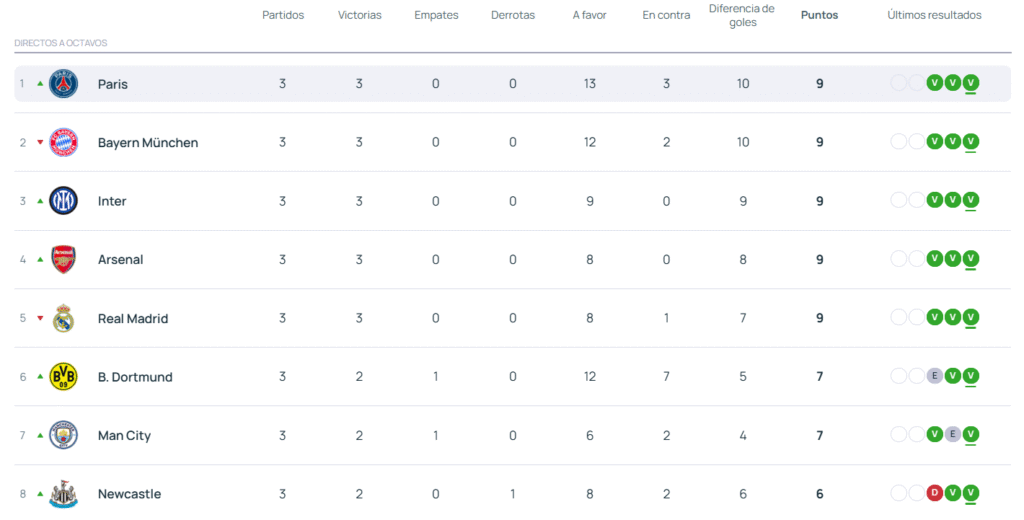Click Dortmund's grey E draw result badge
The image size is (1024, 520).
point(934,376)
